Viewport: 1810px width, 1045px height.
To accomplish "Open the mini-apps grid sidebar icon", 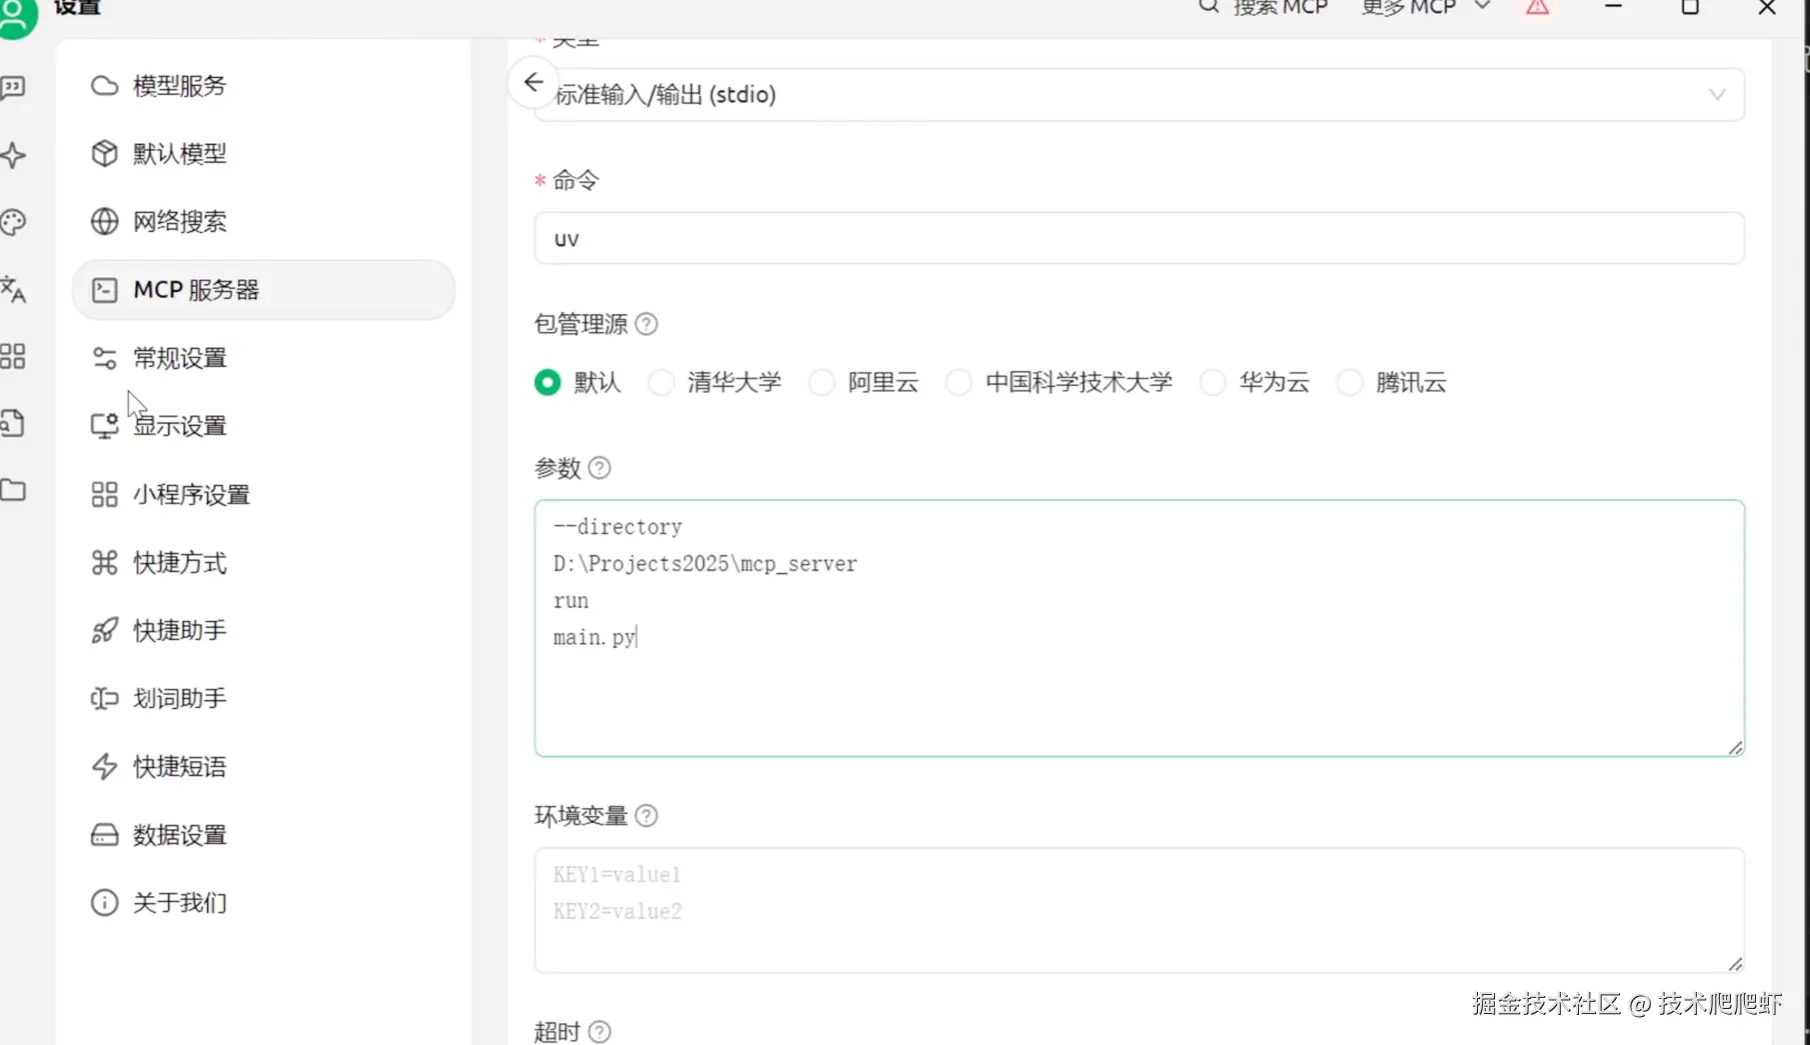I will (14, 357).
